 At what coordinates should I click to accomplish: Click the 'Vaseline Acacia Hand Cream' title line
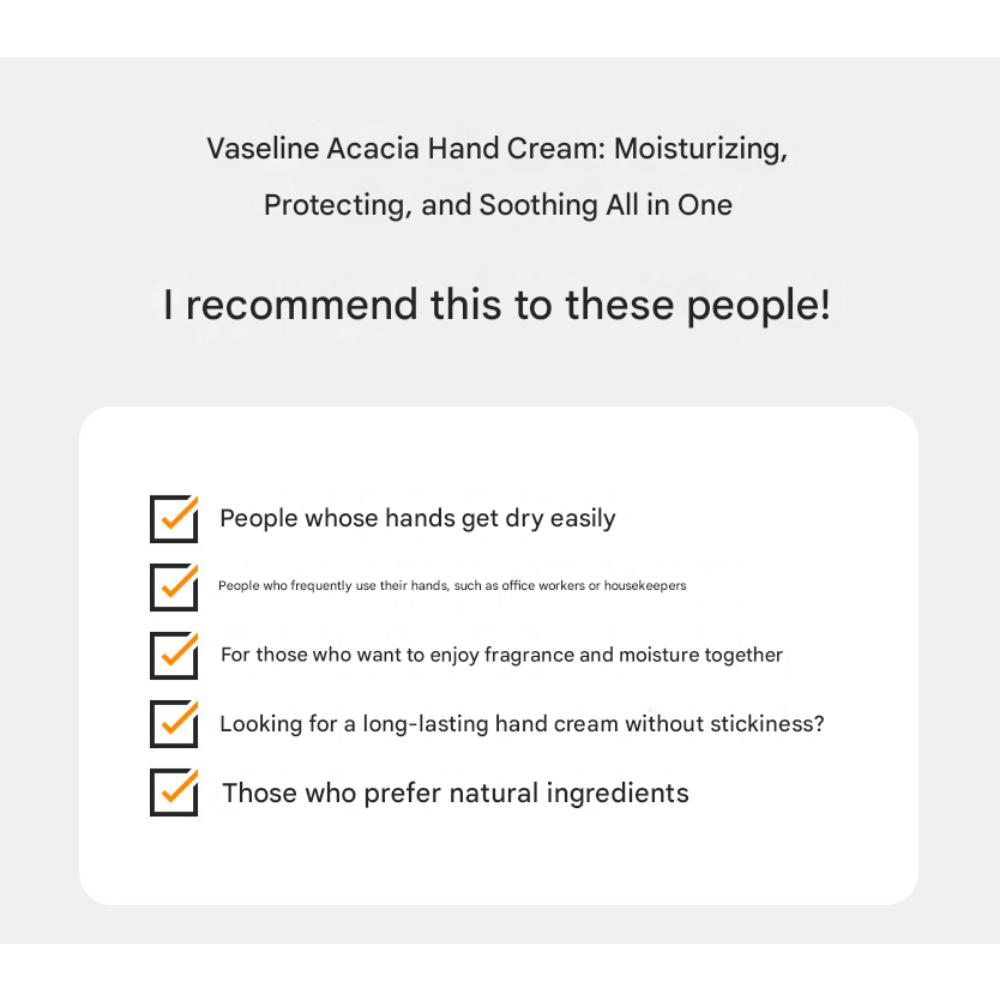(x=498, y=149)
